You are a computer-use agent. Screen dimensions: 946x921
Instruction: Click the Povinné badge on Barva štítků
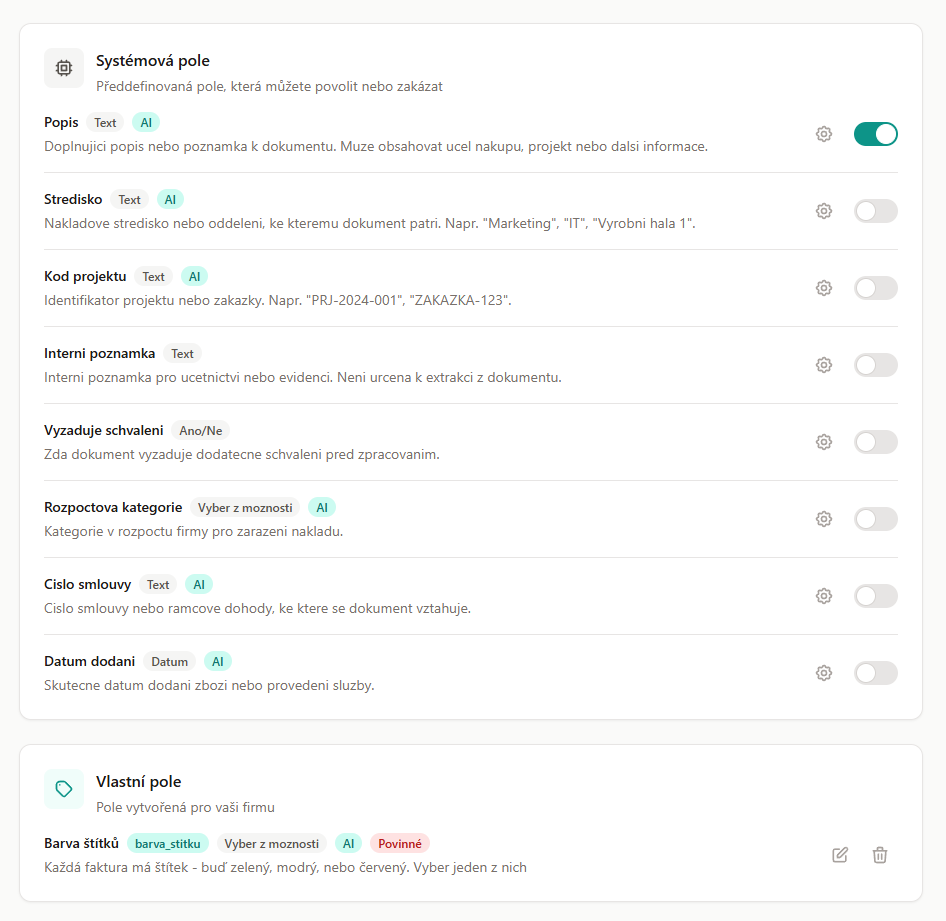tap(400, 843)
